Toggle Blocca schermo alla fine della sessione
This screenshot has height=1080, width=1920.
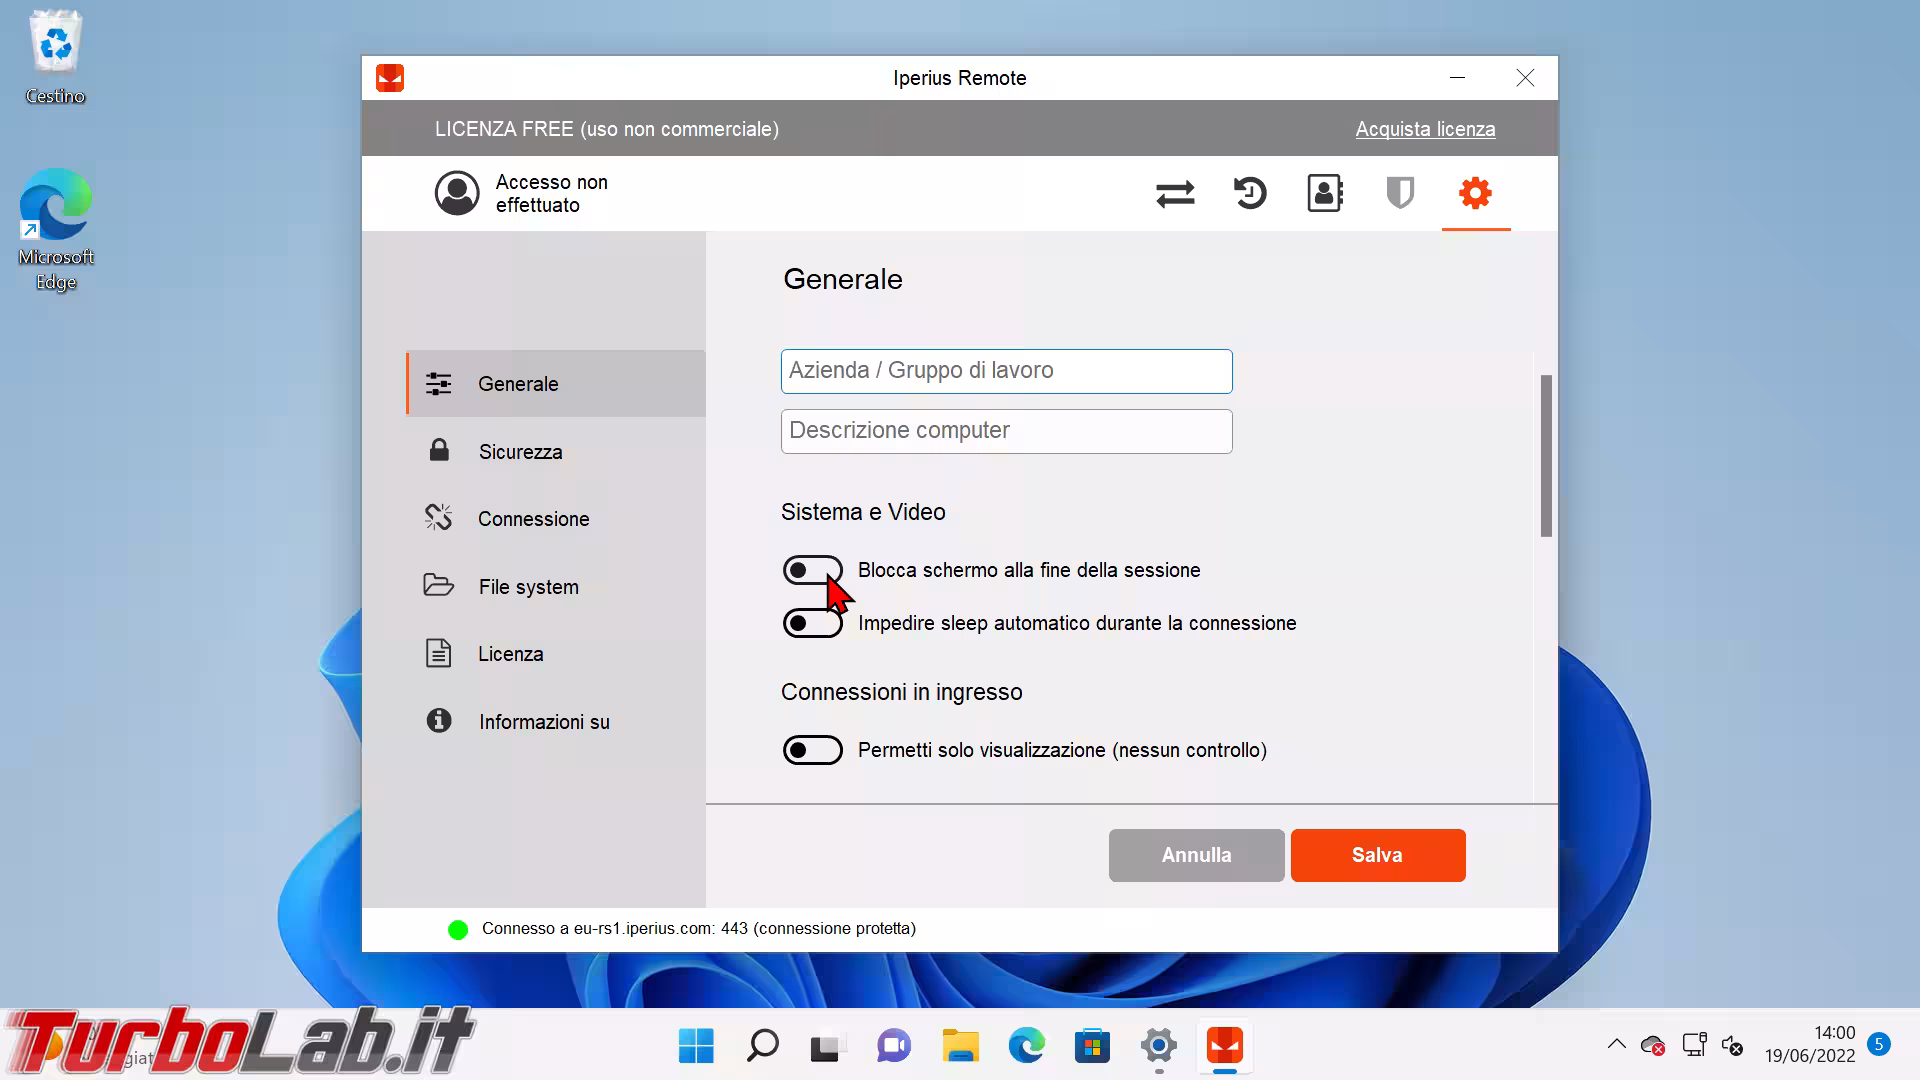pos(812,570)
